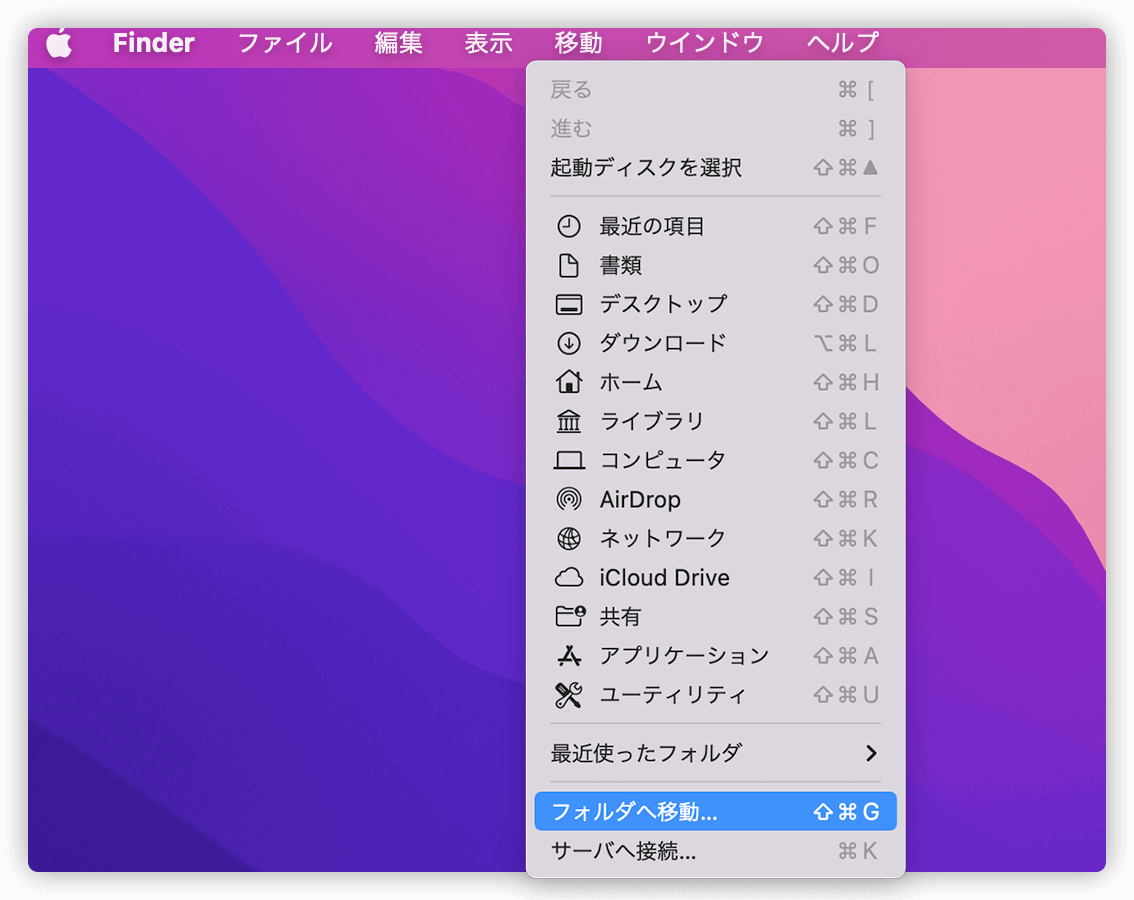Select ユーティリティ text in the menu
The height and width of the screenshot is (900, 1134).
click(673, 695)
